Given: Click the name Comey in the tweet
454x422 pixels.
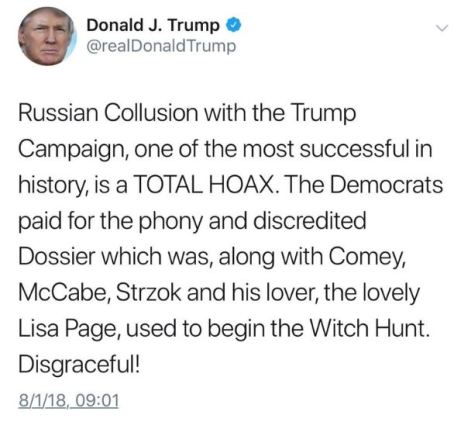Looking at the screenshot, I should [366, 257].
